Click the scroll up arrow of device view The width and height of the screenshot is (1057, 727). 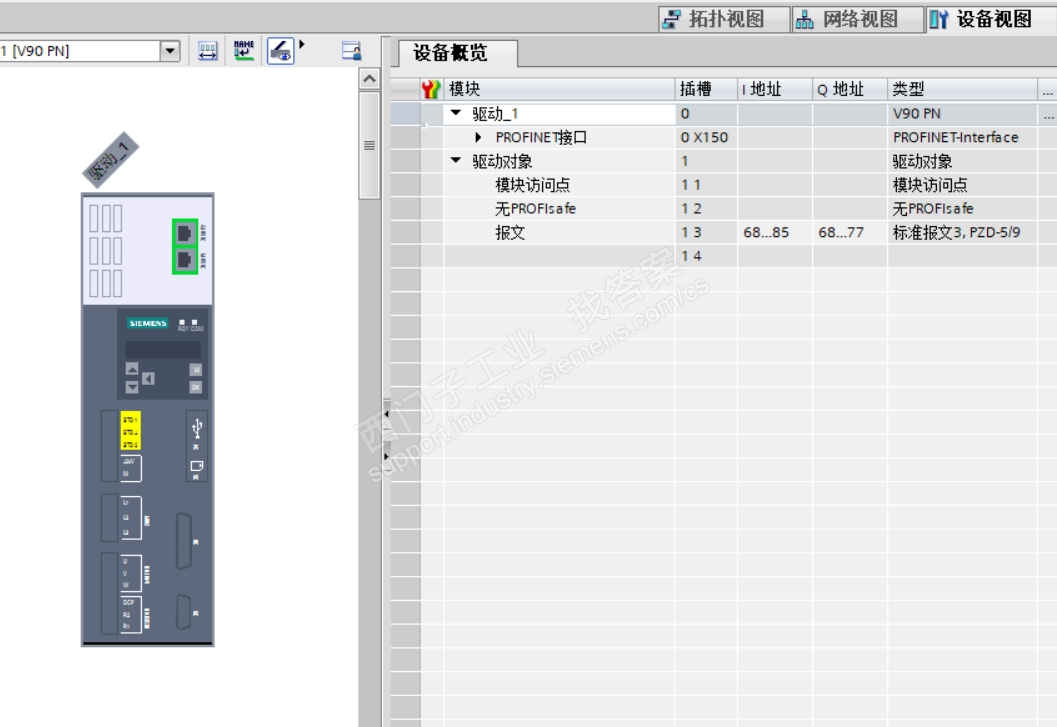pyautogui.click(x=369, y=79)
